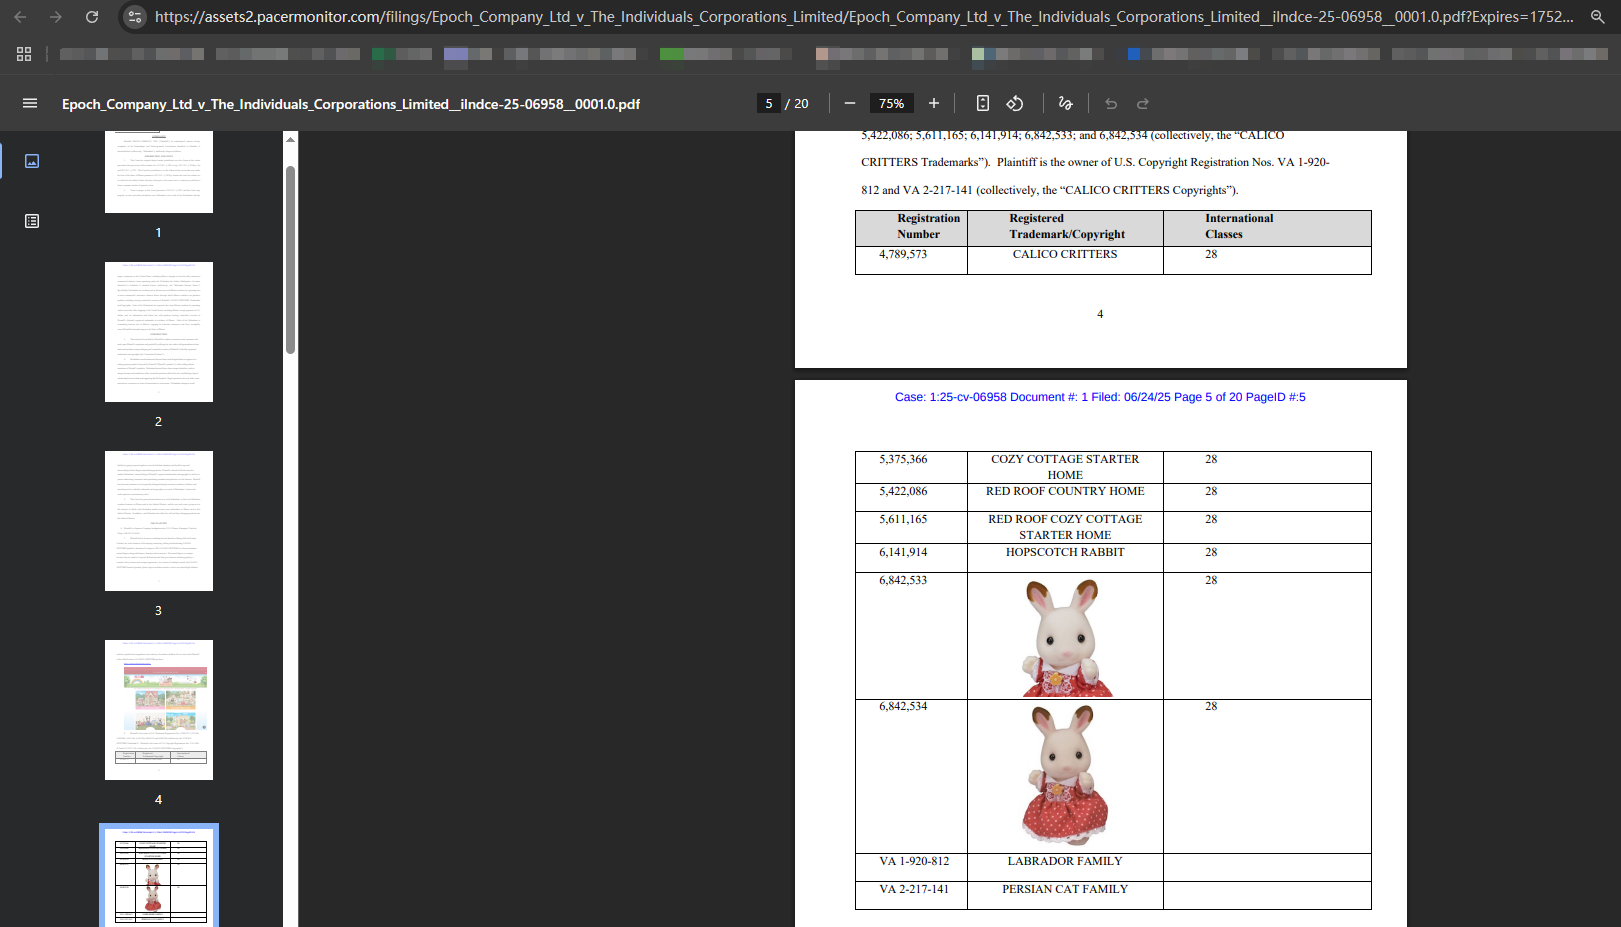The image size is (1621, 927).
Task: Open the site information icon in address bar
Action: pos(135,17)
